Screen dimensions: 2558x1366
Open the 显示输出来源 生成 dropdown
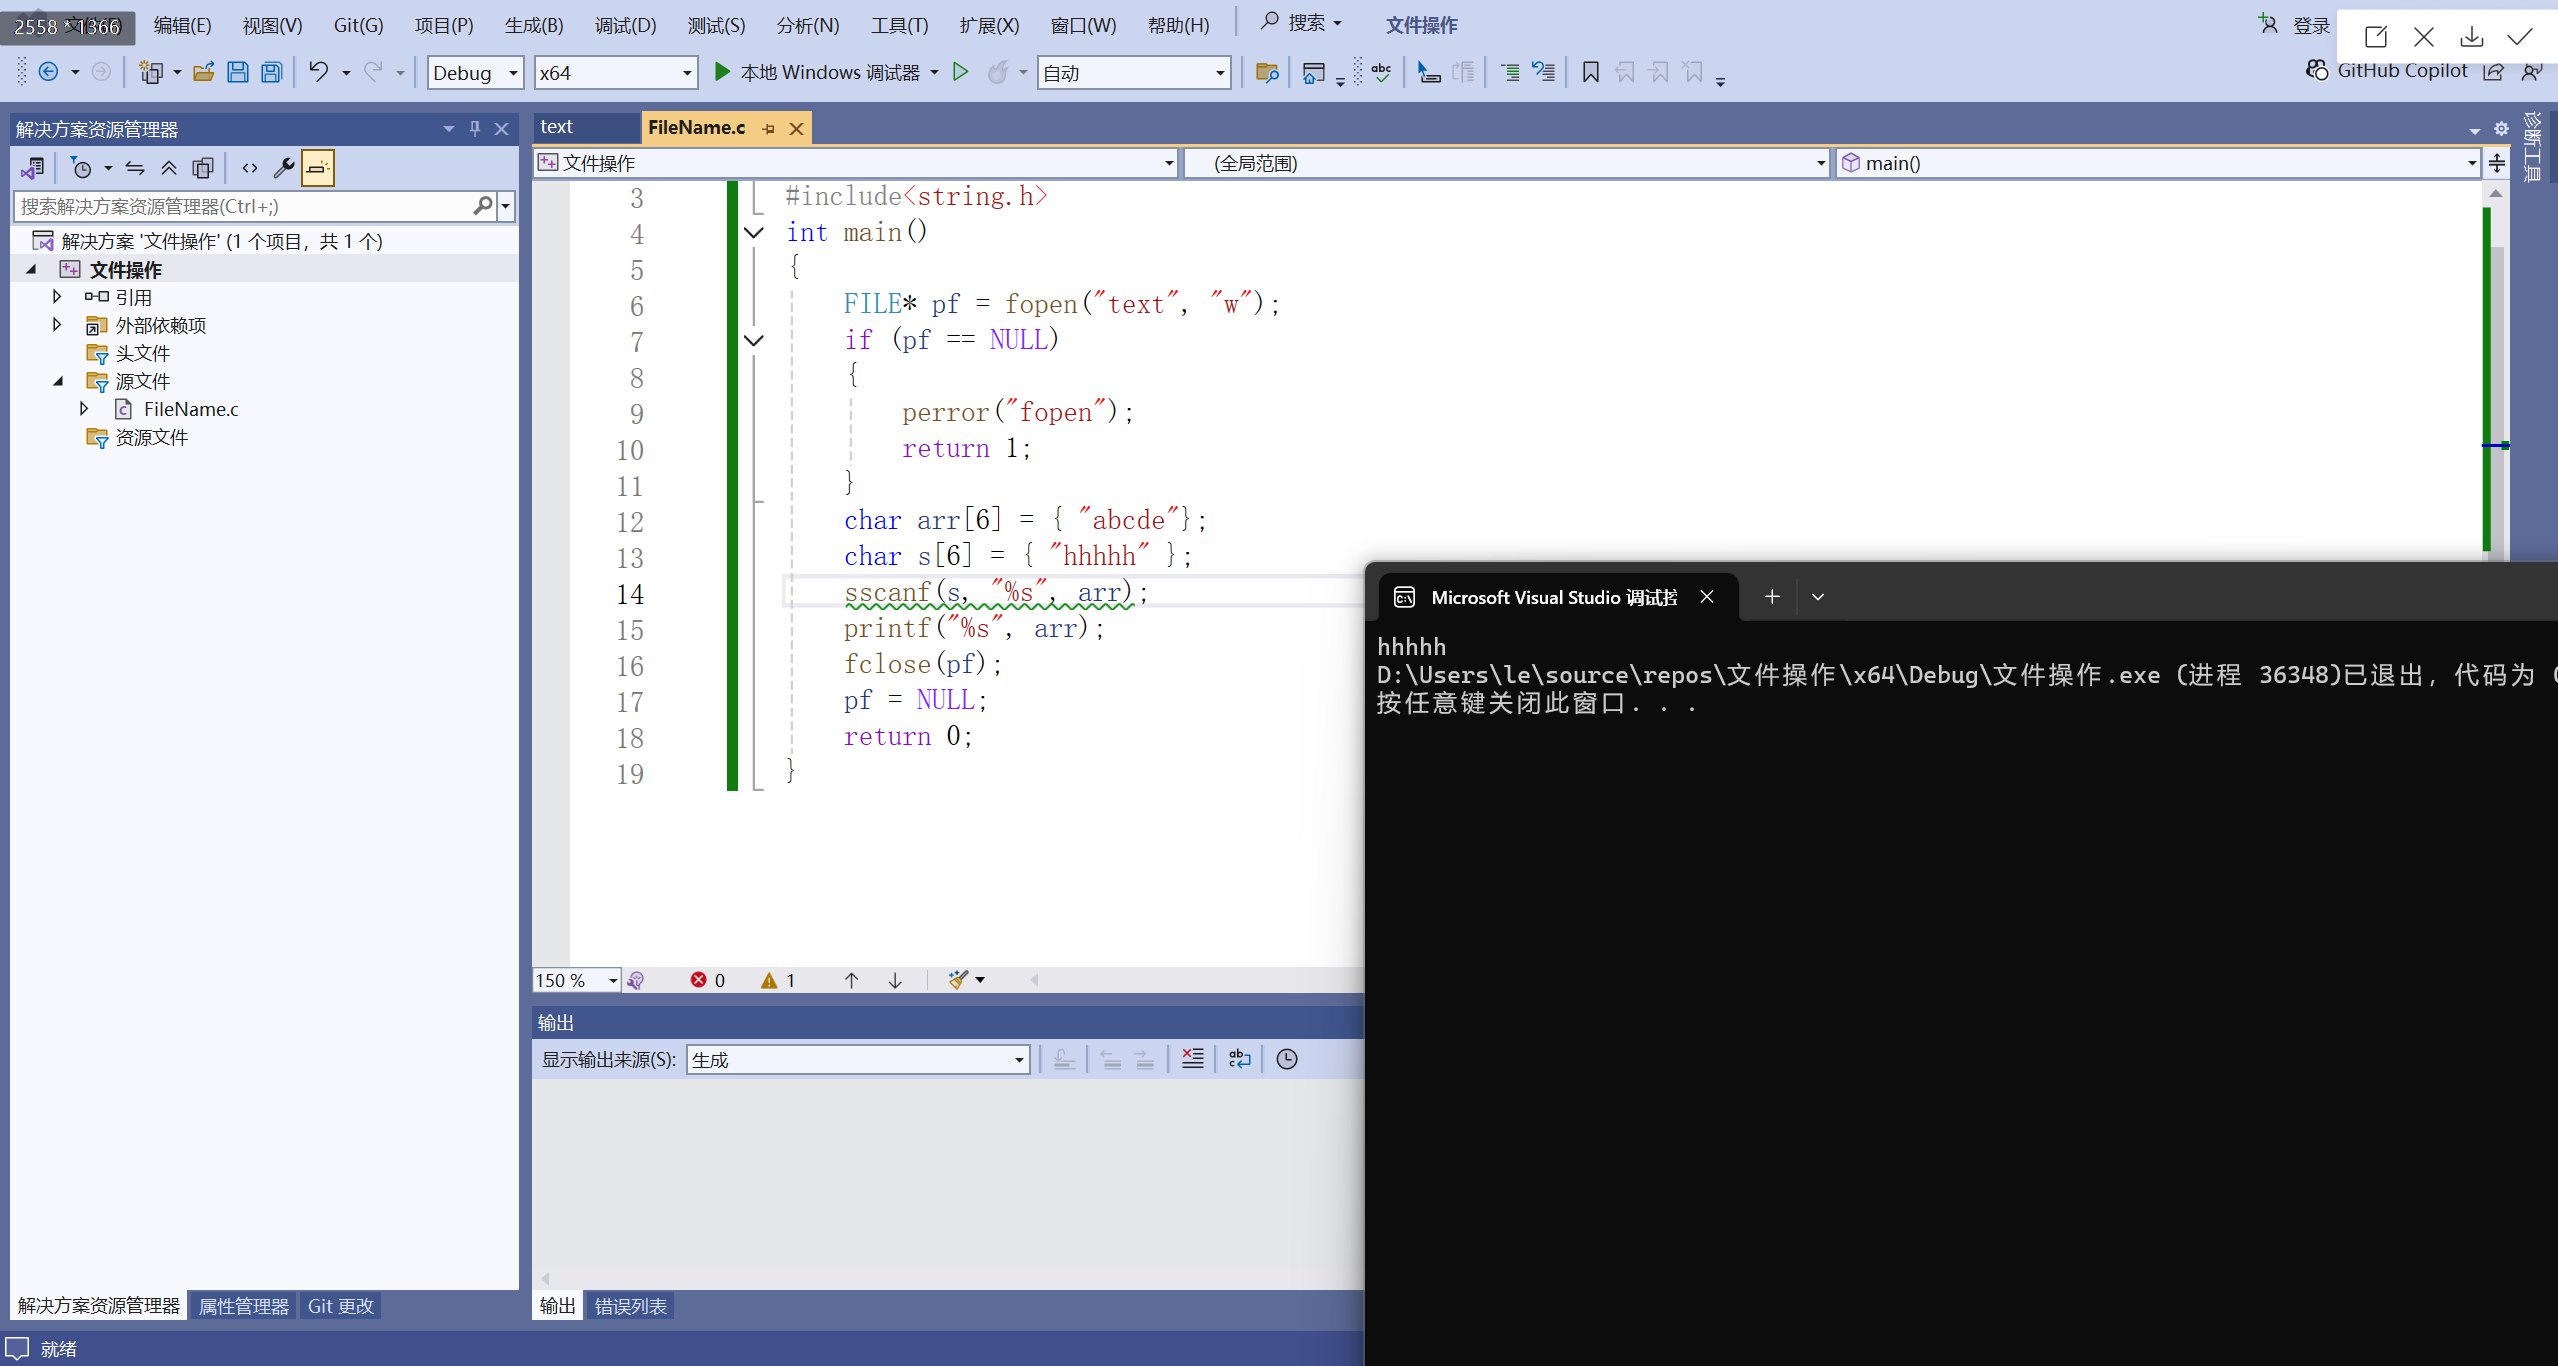[858, 1059]
